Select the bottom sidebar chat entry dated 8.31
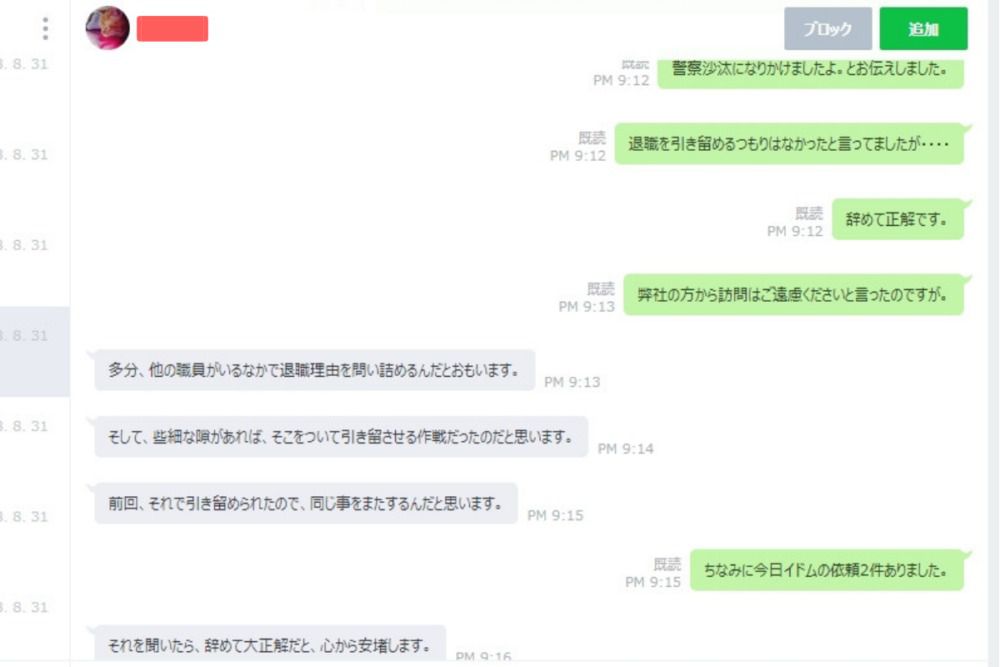Screen dimensions: 1000x667 pos(34,607)
